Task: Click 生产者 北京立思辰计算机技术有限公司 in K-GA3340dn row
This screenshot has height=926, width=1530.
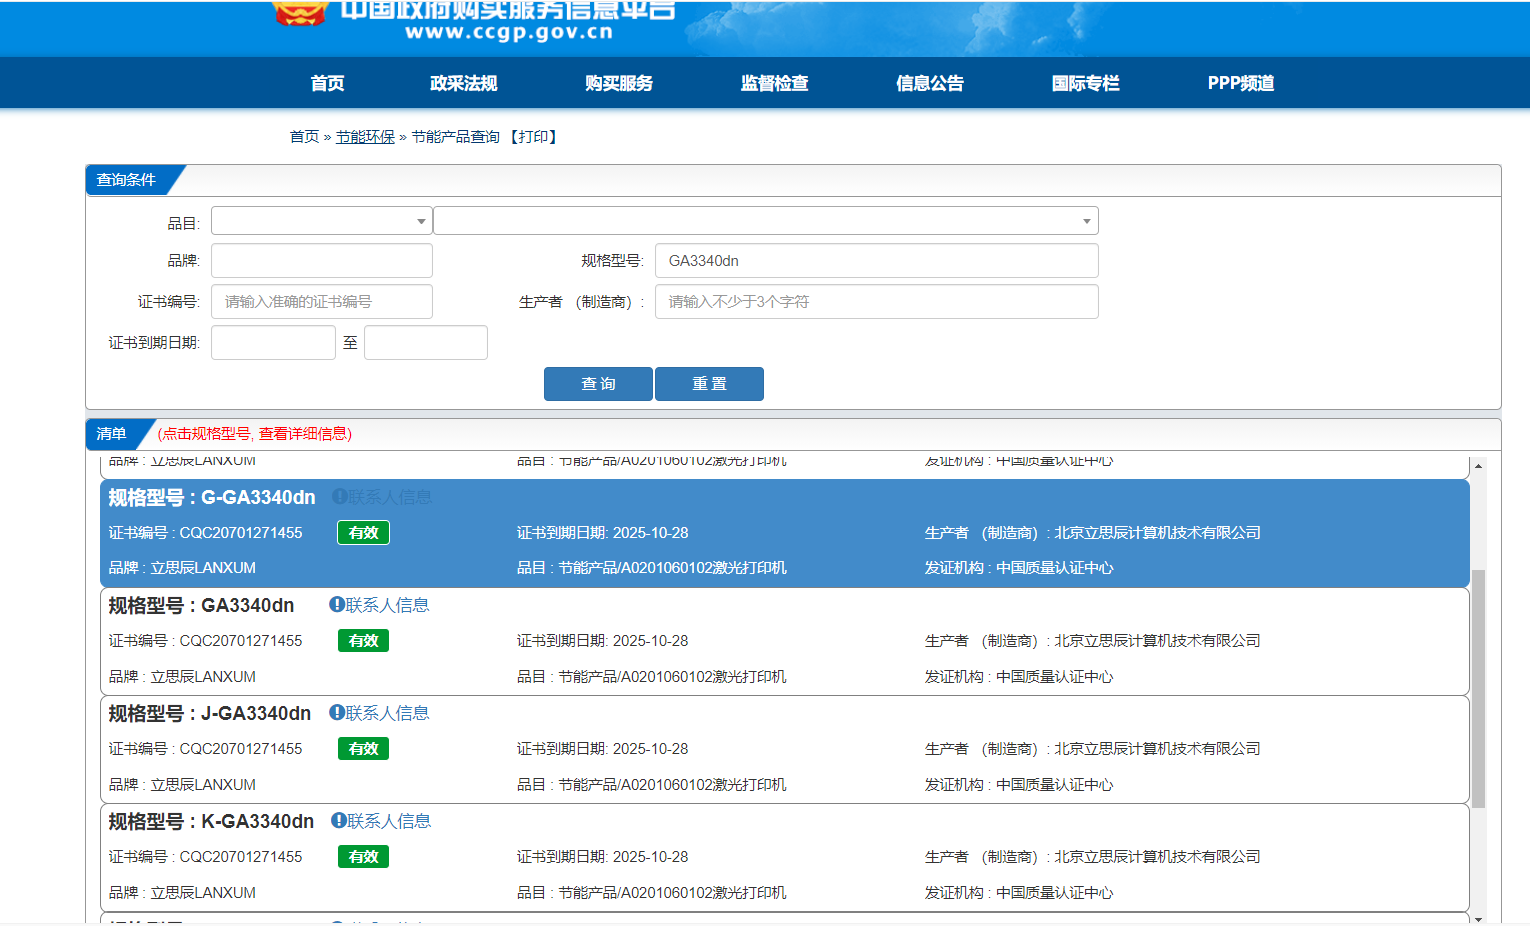Action: (x=1092, y=857)
